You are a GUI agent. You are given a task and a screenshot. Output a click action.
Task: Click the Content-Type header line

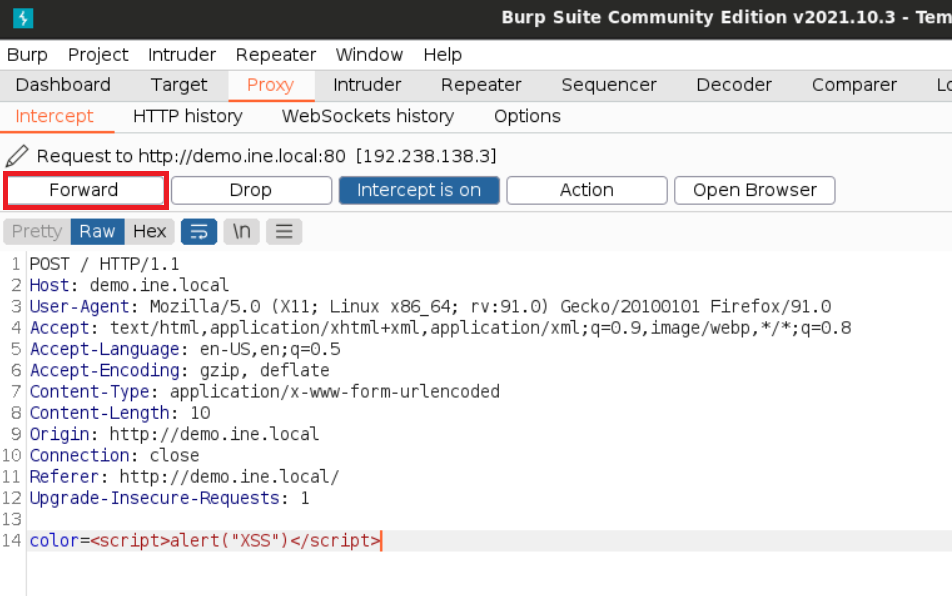click(x=265, y=391)
